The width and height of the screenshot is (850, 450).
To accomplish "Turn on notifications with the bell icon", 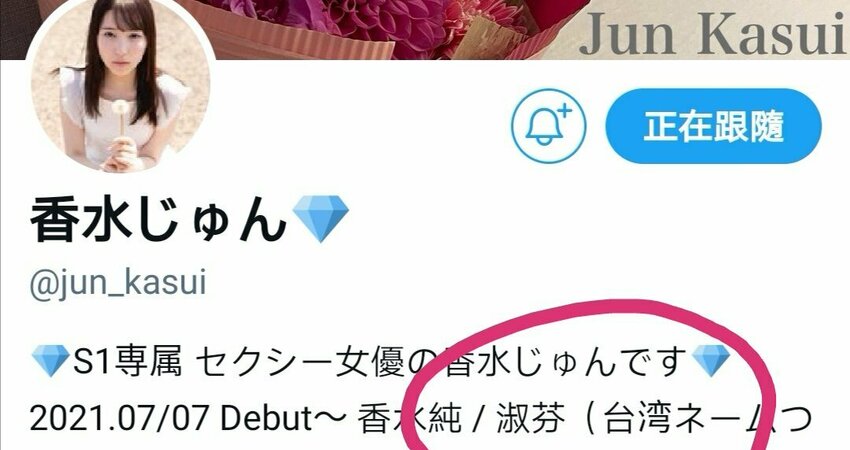I will click(549, 126).
